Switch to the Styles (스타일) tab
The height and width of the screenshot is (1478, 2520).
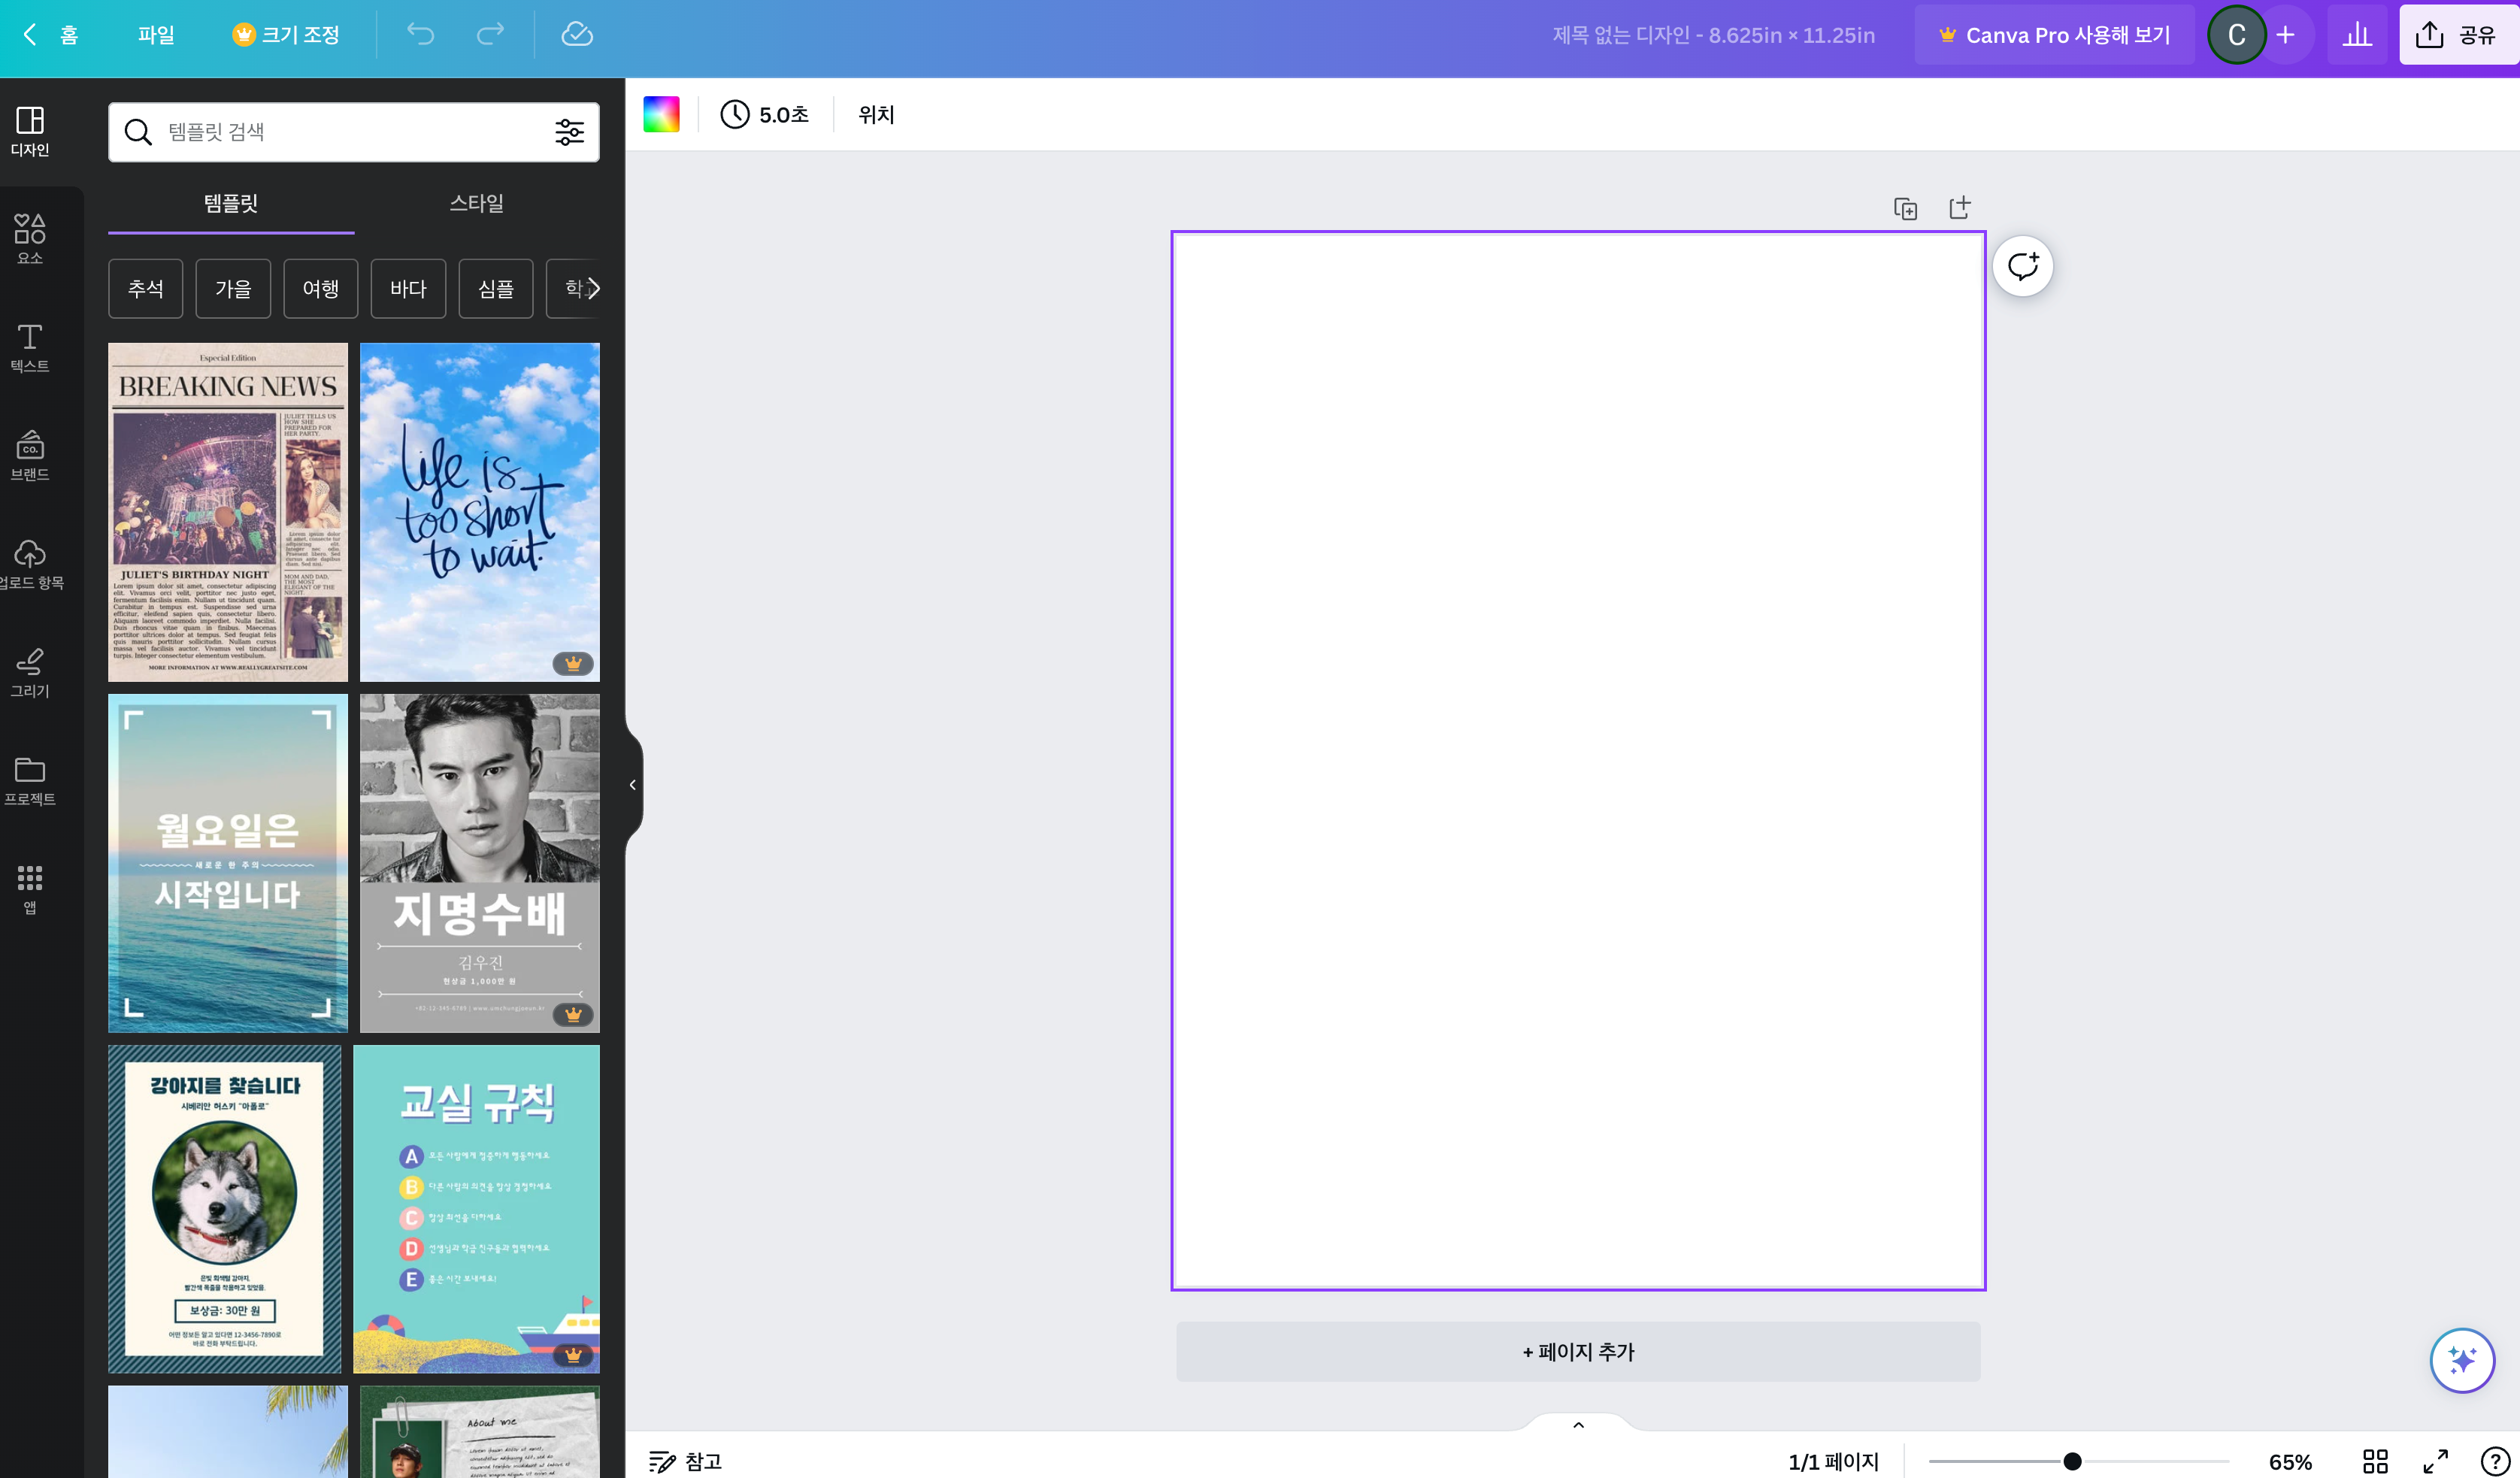476,203
